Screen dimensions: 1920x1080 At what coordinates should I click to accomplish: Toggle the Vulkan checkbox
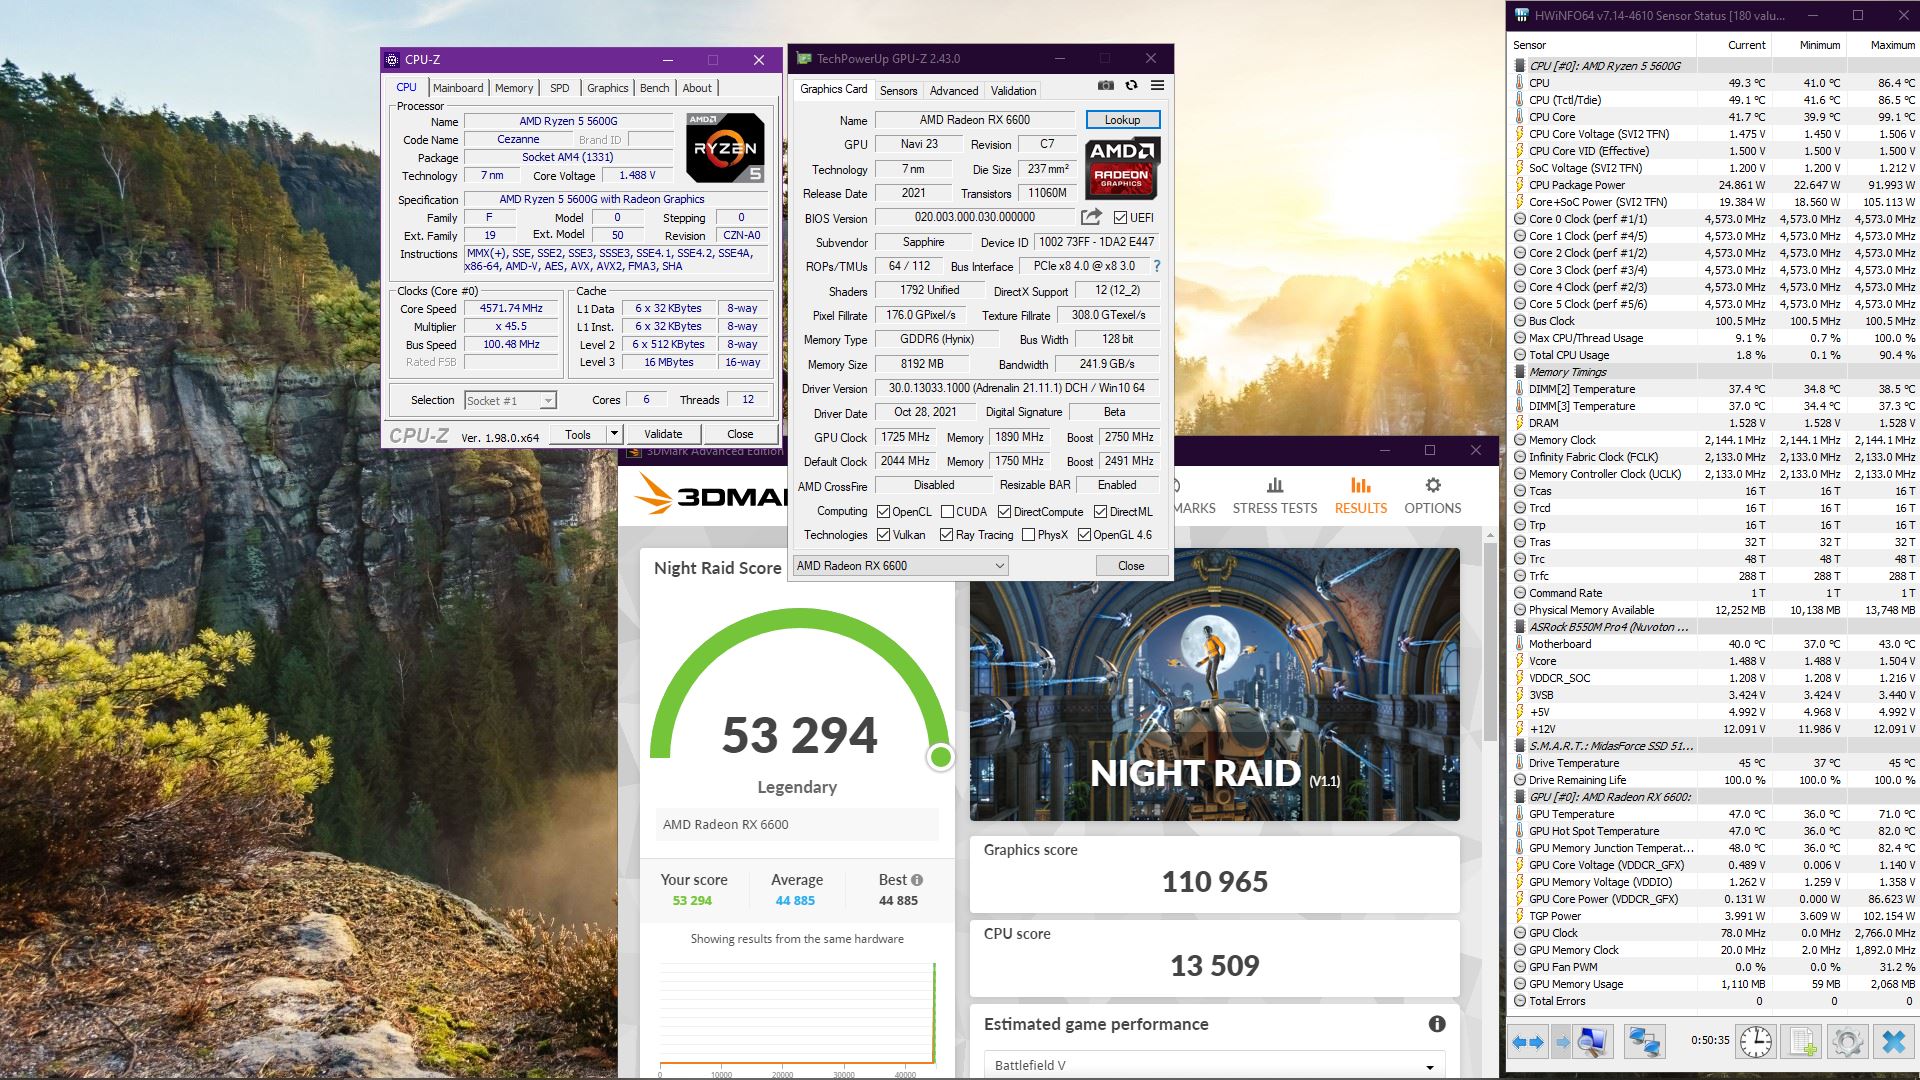pos(883,535)
